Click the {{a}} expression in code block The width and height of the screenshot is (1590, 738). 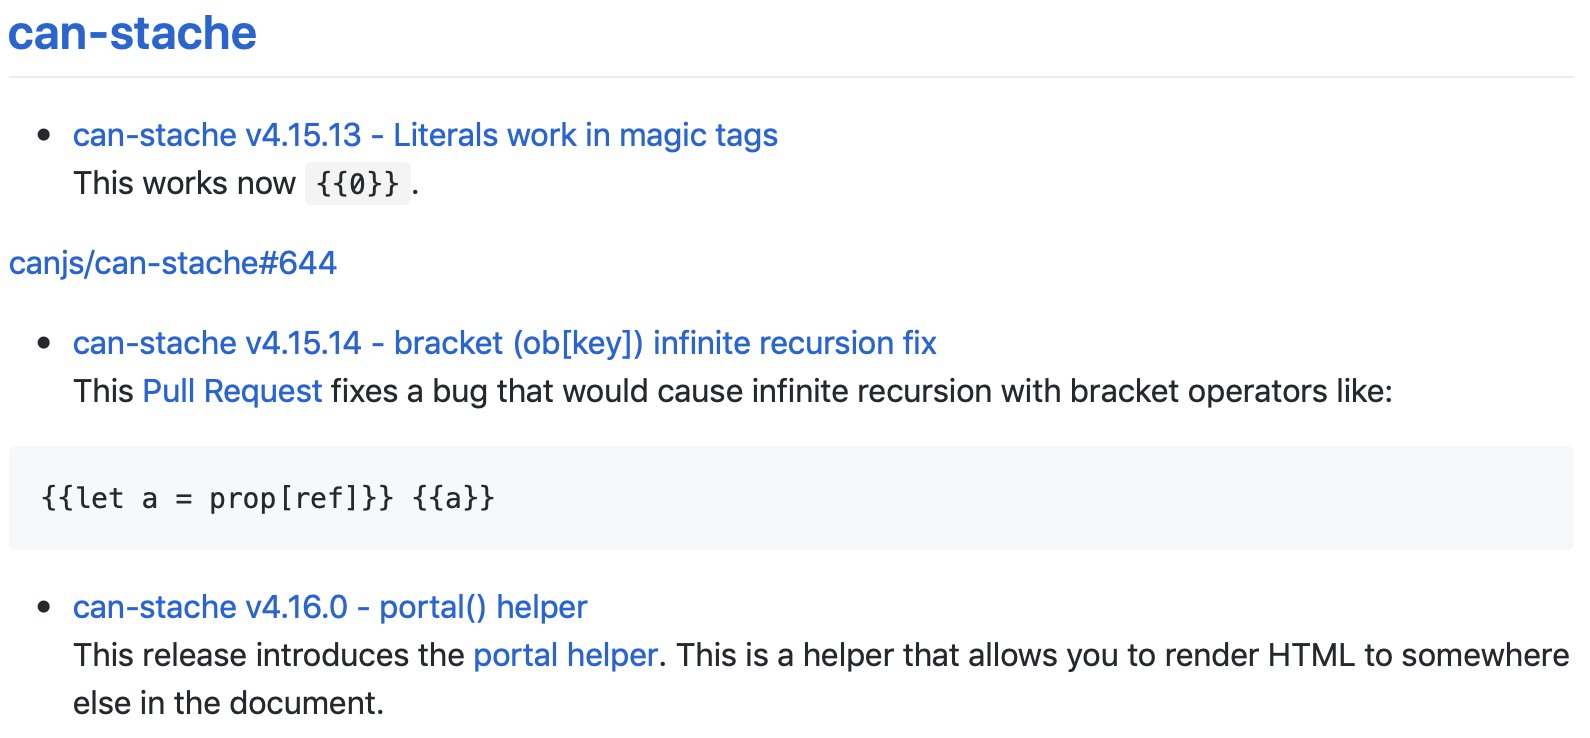click(x=453, y=498)
